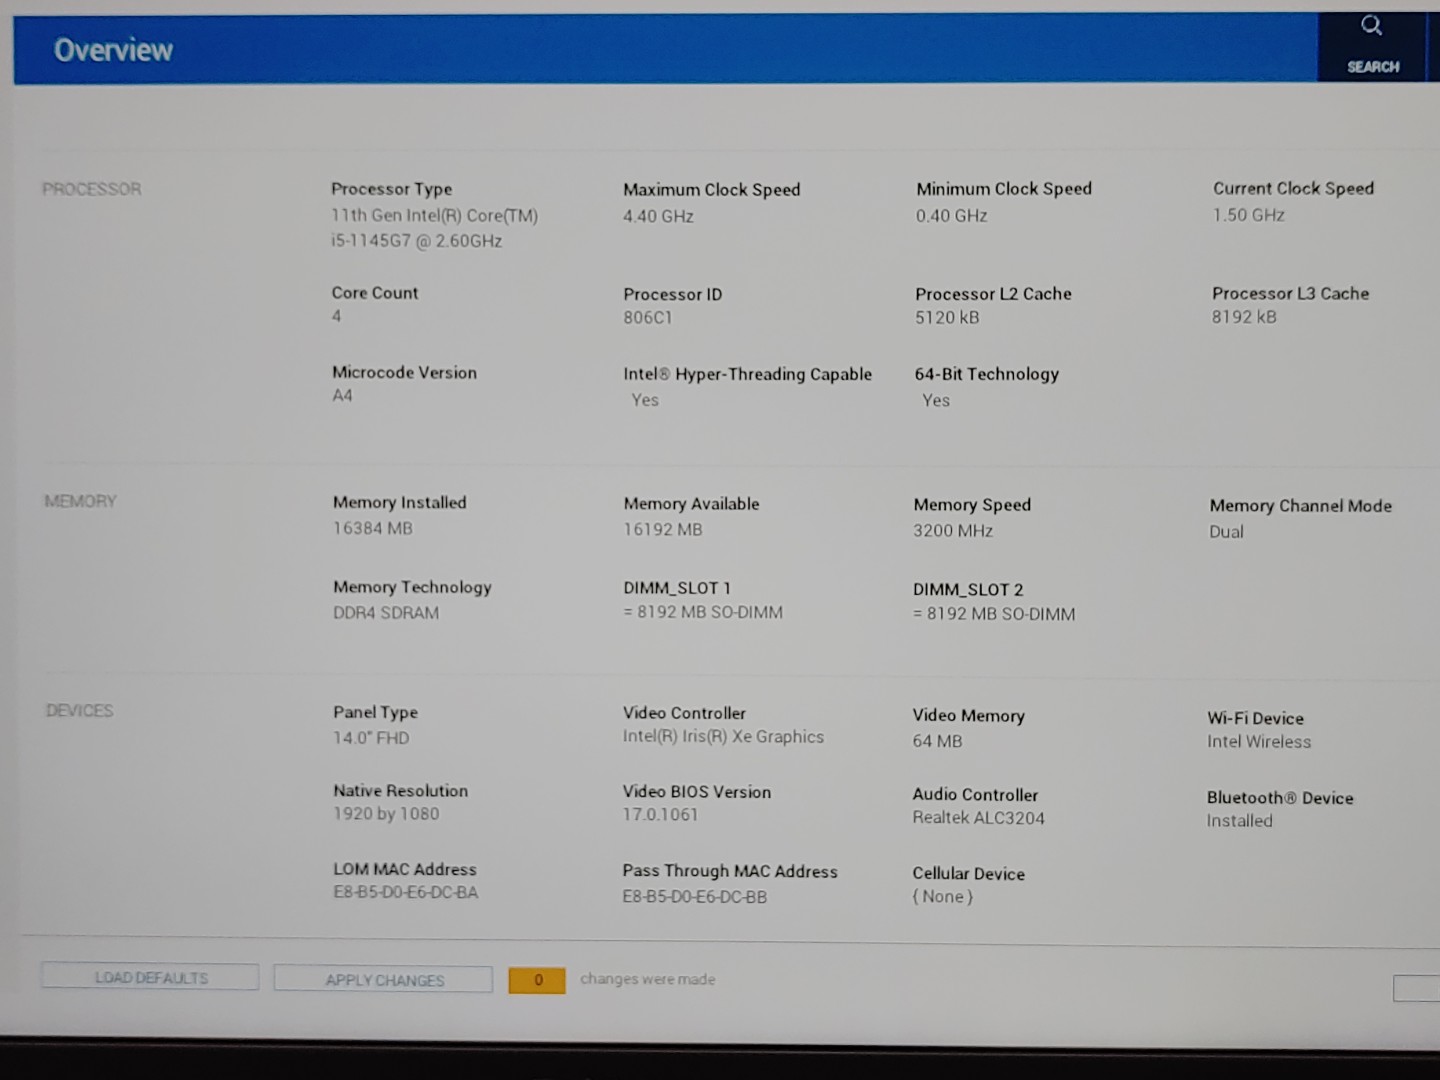This screenshot has width=1440, height=1080.
Task: Click the Processor Type value i5-1145G7
Action: click(x=417, y=241)
